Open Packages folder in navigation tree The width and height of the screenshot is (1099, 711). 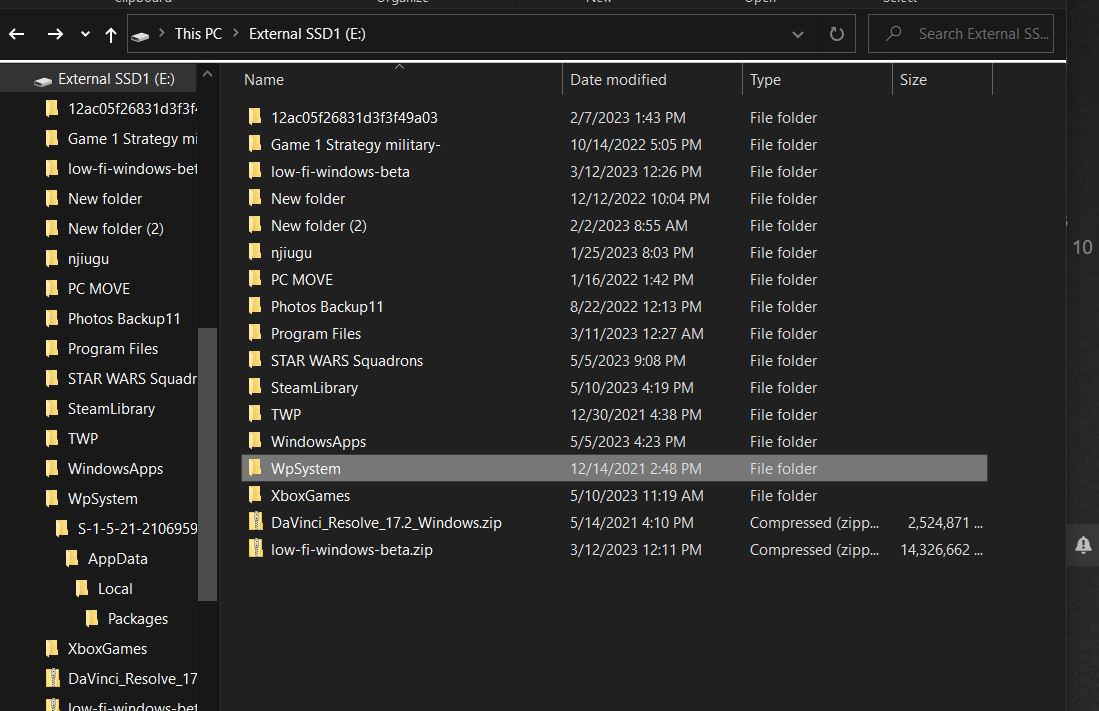pos(137,619)
